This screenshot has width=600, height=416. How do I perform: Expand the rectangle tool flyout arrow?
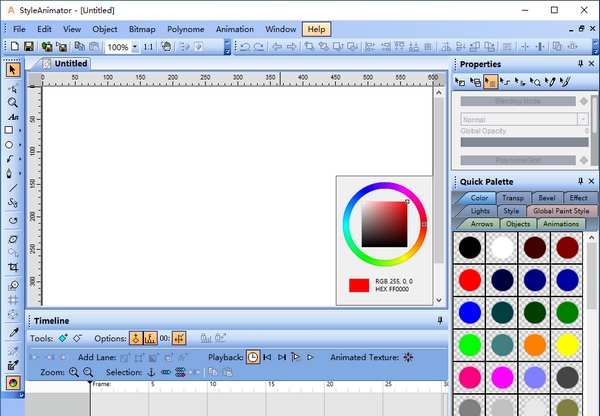point(22,130)
